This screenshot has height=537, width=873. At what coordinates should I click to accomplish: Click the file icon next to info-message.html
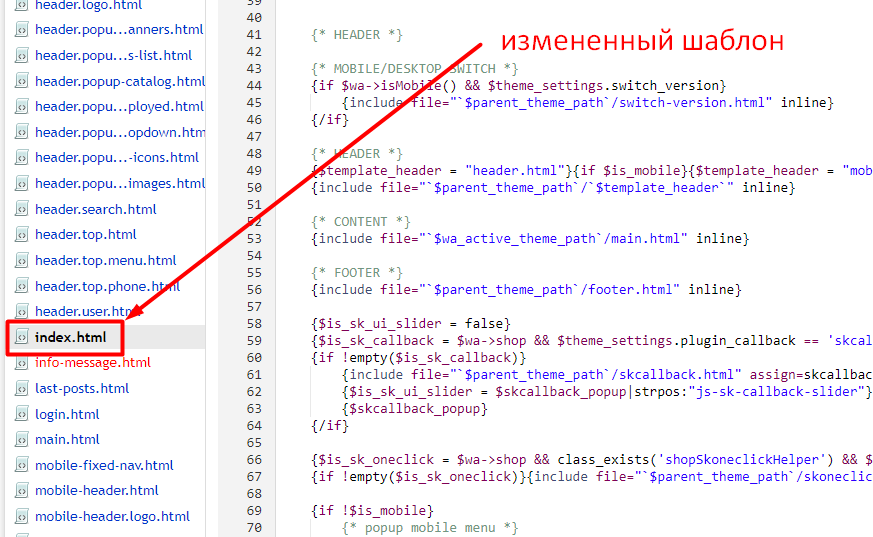[21, 363]
